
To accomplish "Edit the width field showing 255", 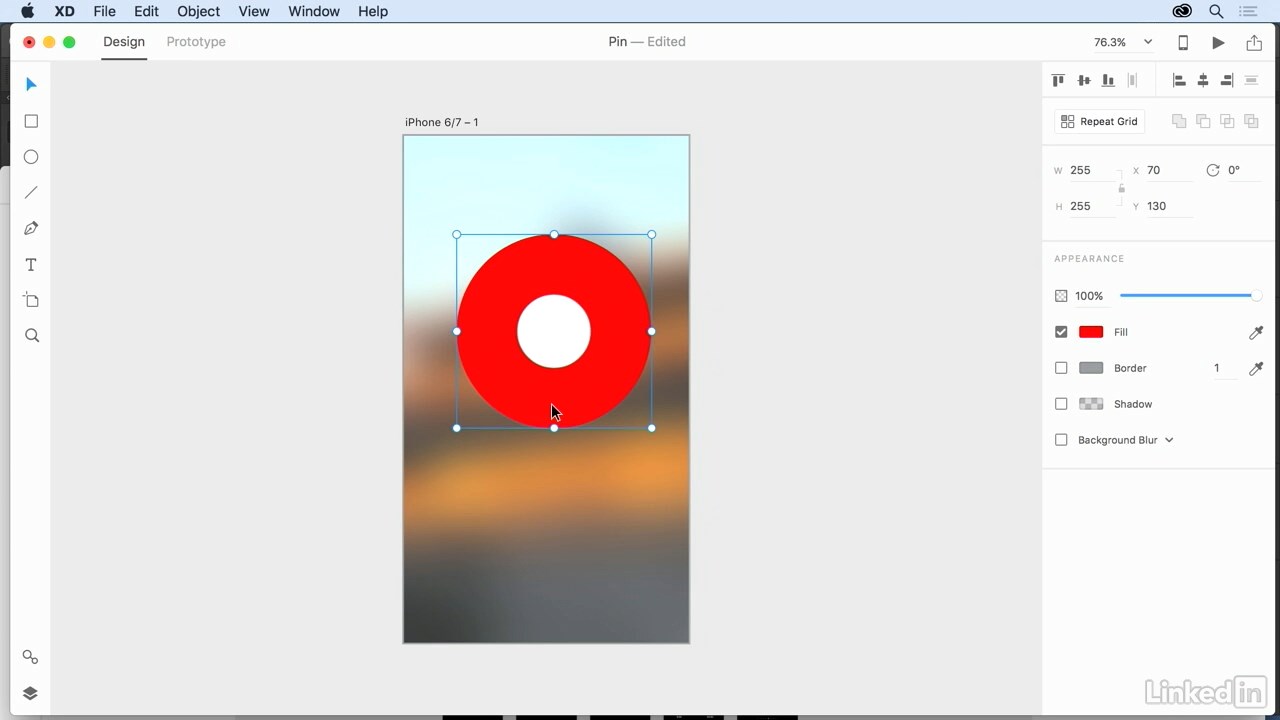I will click(x=1092, y=170).
